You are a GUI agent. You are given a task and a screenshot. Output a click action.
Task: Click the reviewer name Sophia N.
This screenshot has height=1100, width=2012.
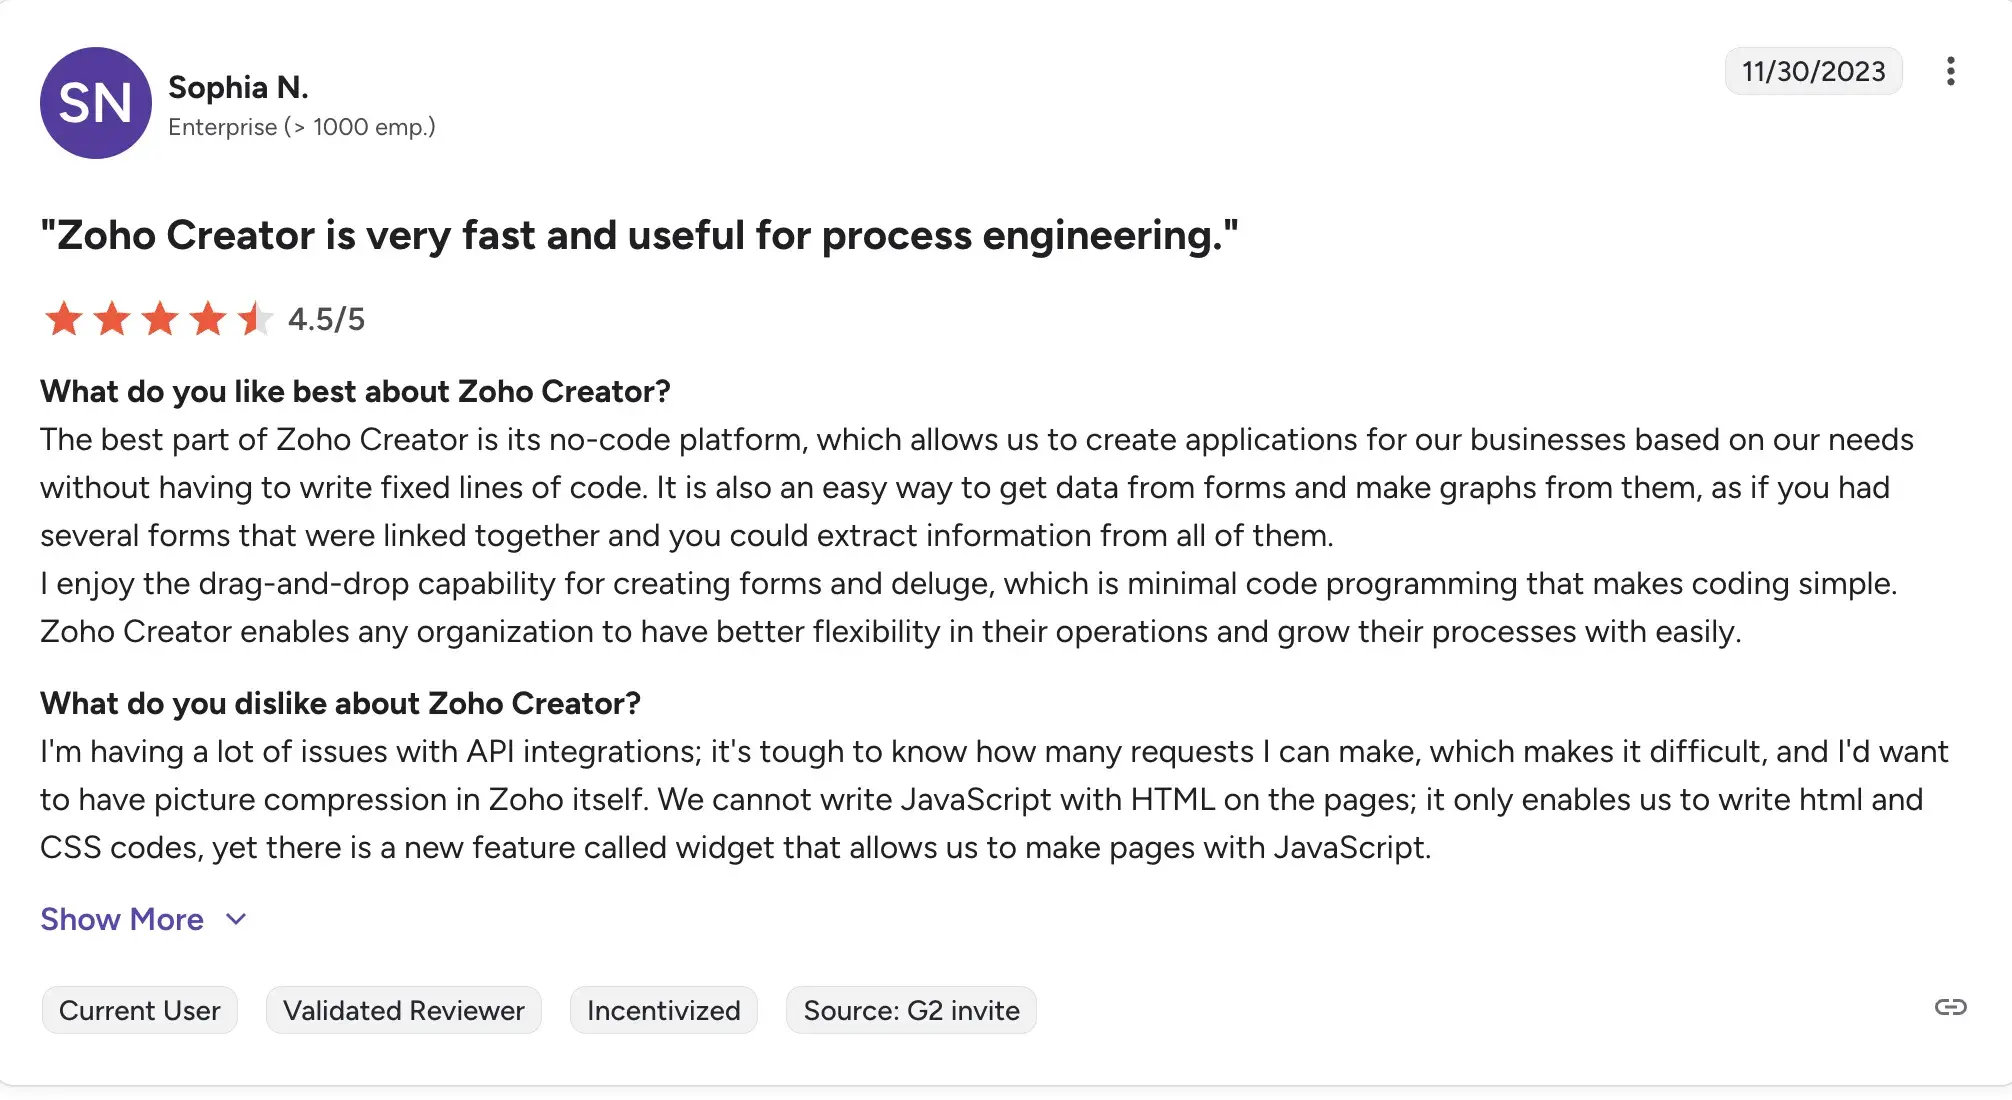(239, 87)
